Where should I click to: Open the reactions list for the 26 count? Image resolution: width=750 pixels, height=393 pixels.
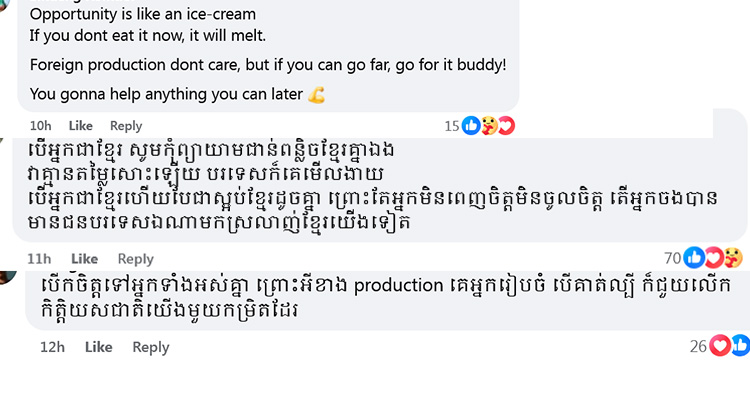pos(698,346)
